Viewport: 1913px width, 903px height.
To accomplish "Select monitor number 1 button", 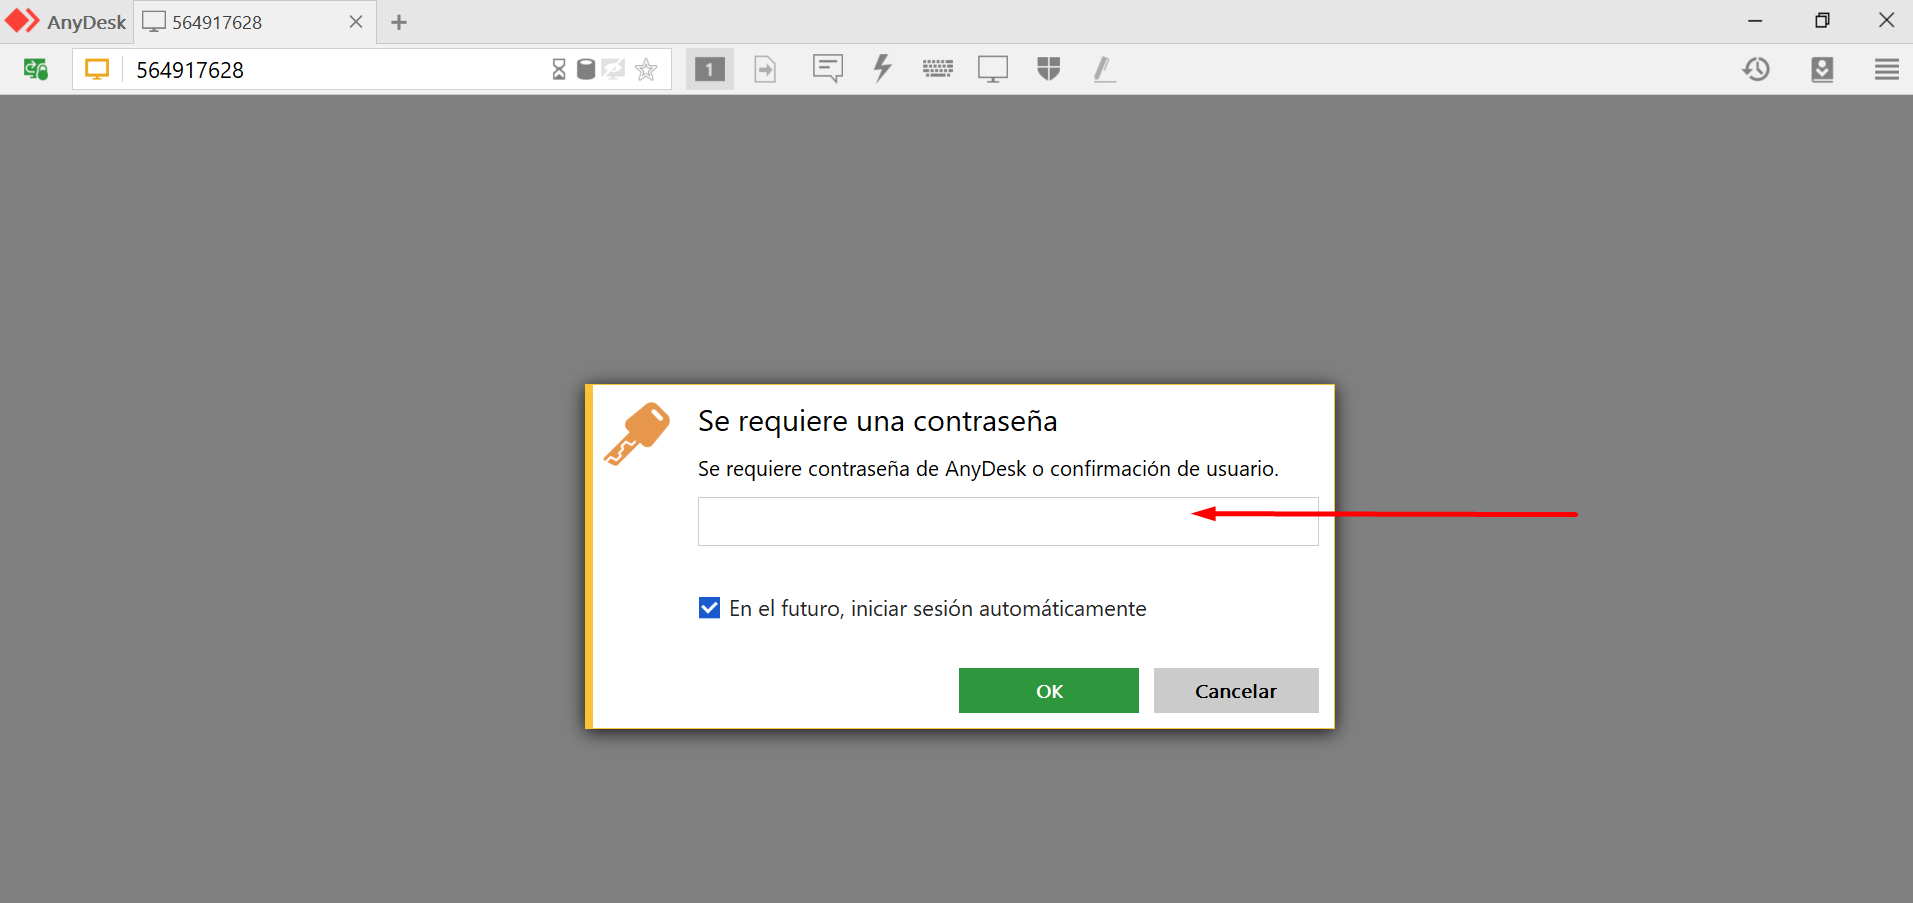I will pos(710,69).
